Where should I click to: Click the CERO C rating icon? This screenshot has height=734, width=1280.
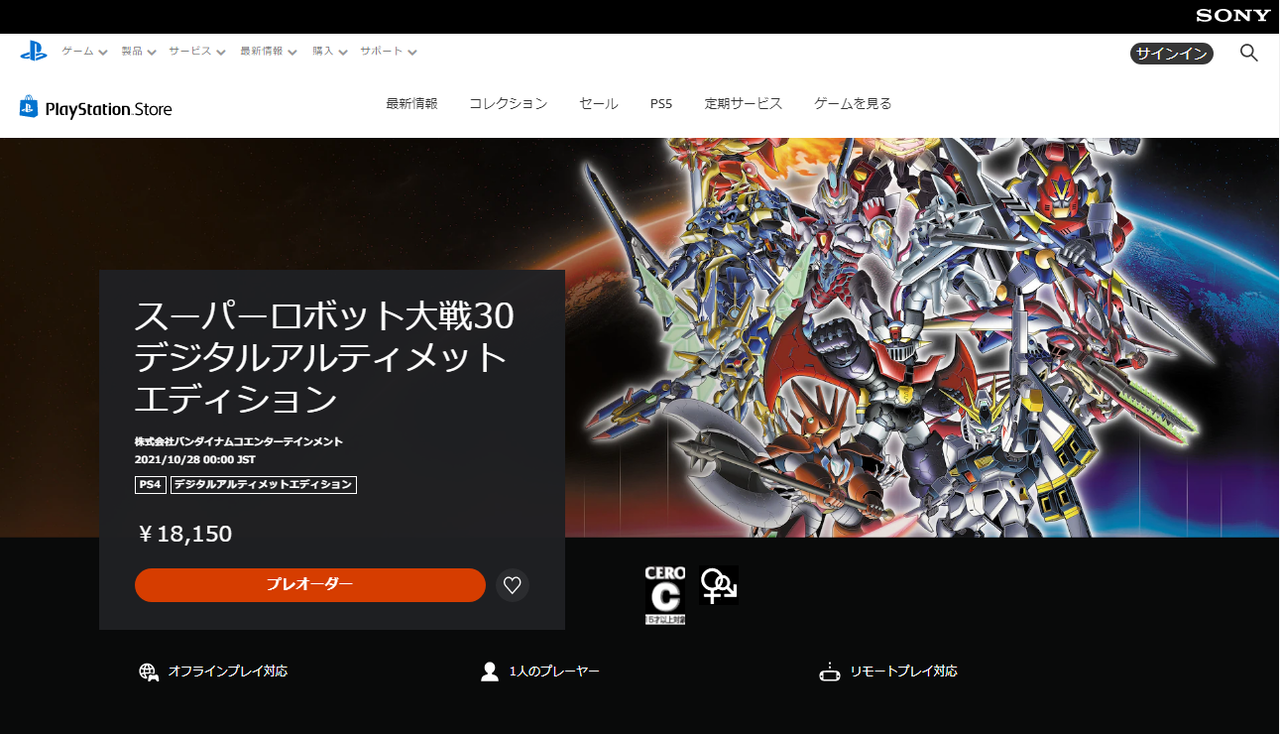665,595
